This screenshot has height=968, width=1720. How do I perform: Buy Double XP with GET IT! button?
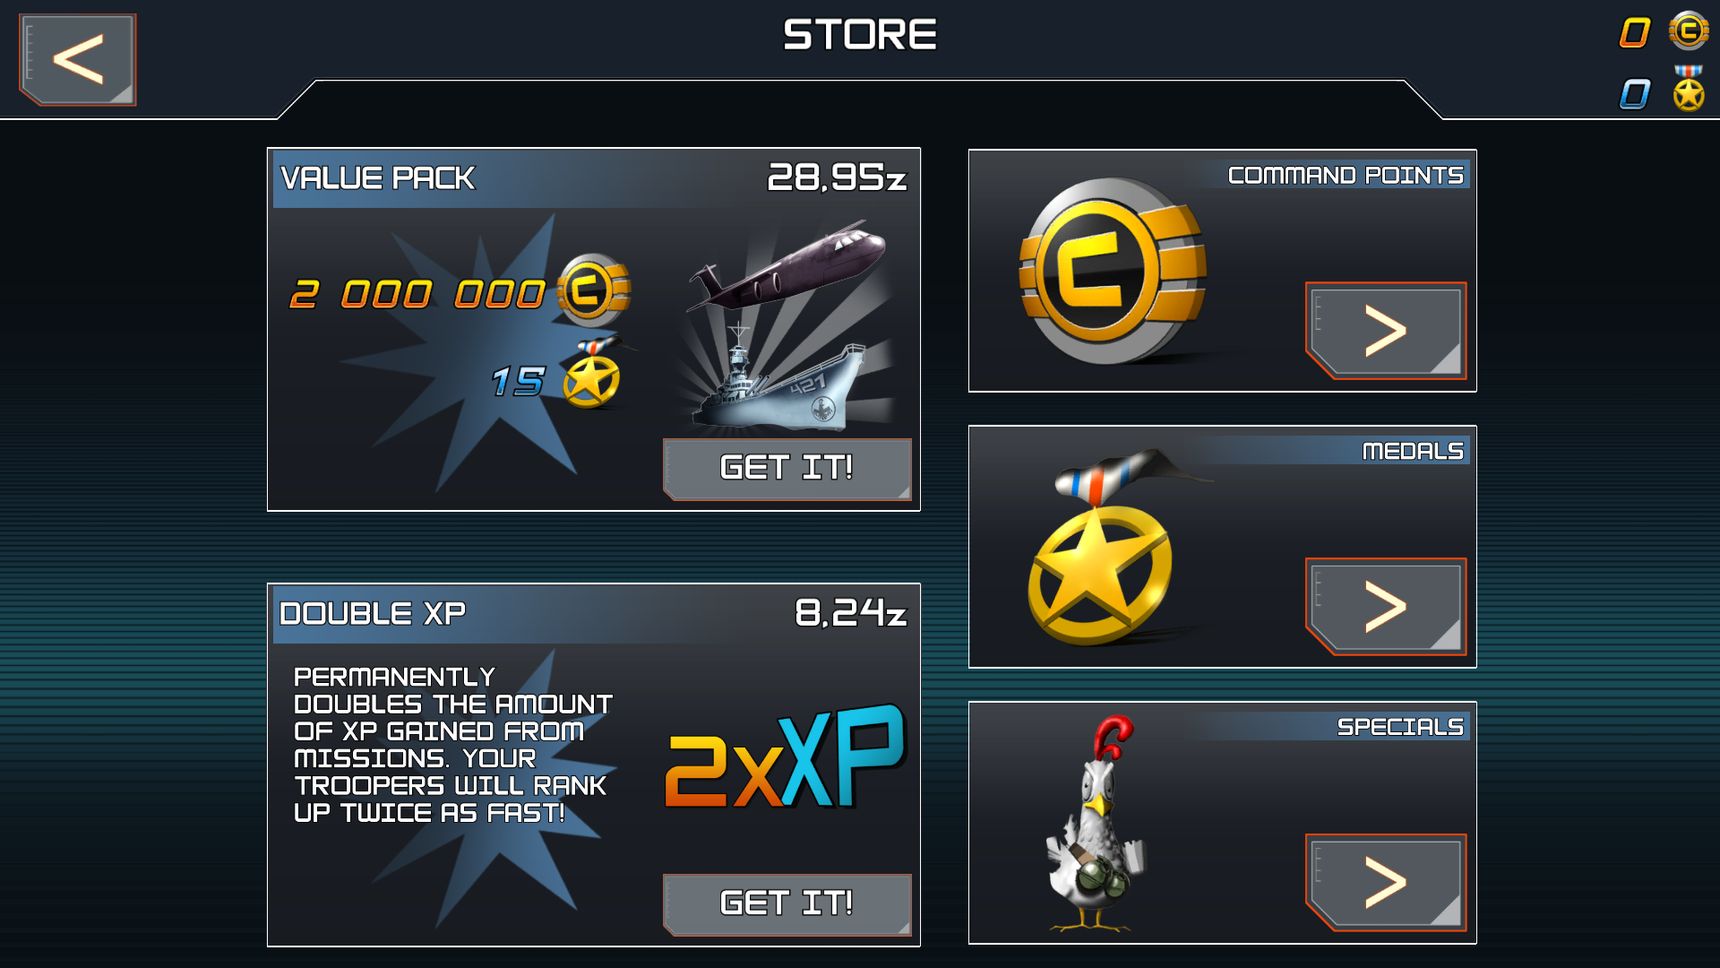[x=787, y=904]
